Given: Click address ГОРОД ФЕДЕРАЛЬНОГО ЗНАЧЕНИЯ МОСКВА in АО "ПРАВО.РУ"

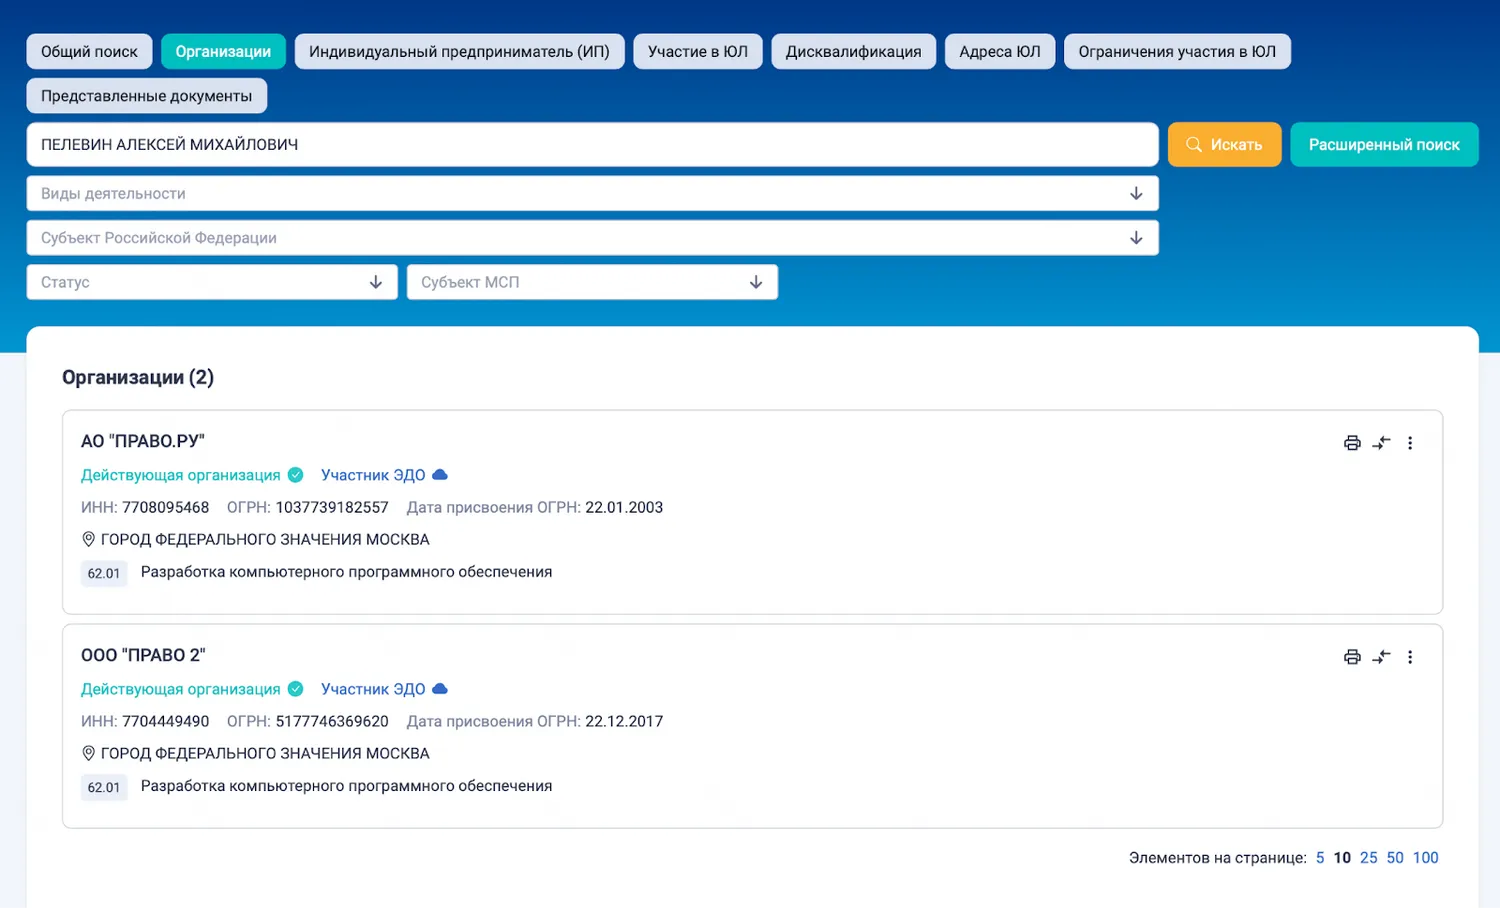Looking at the screenshot, I should point(265,539).
